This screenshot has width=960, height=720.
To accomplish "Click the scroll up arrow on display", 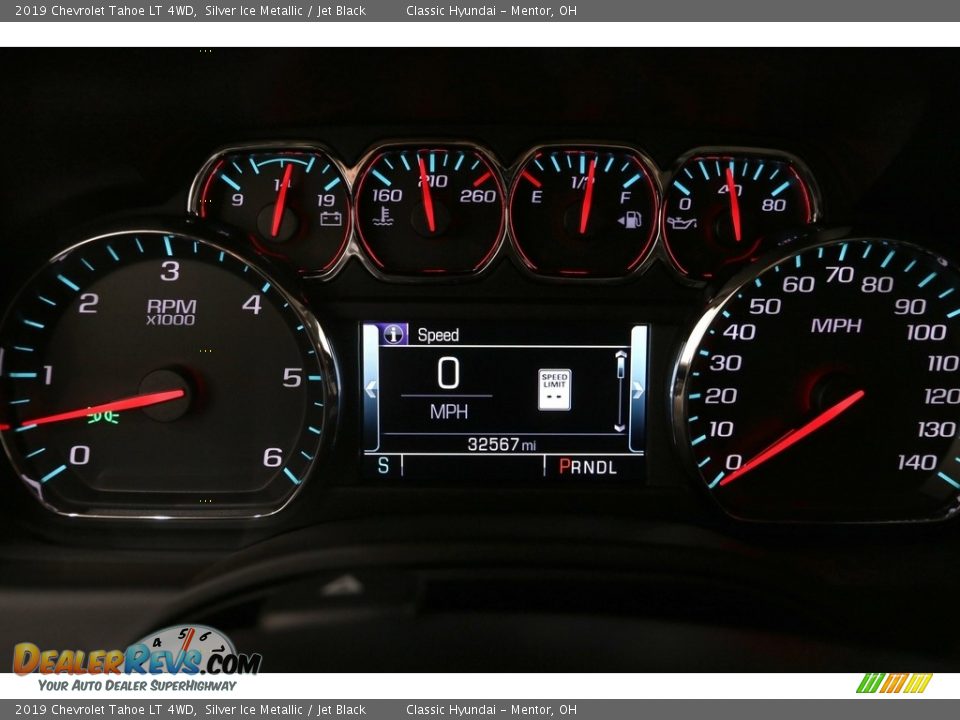I will coord(620,353).
